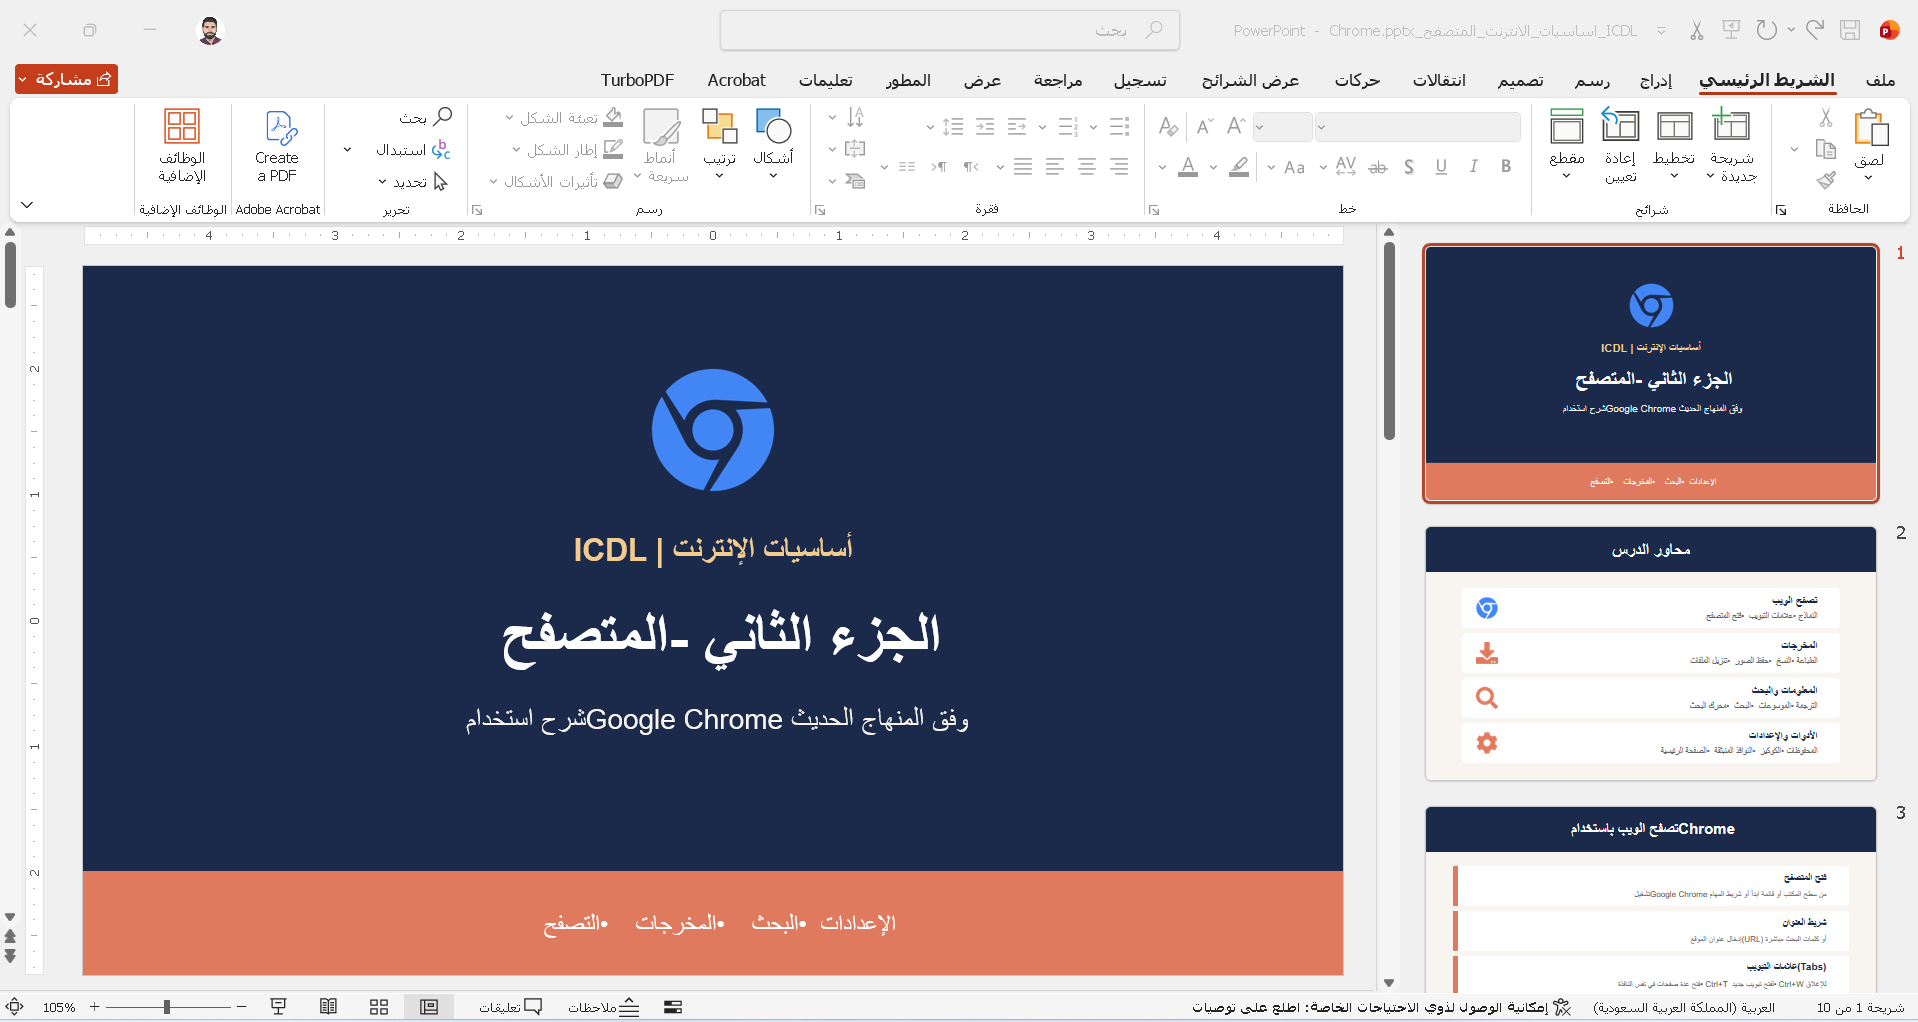Click the Format Painter brush icon
The image size is (1918, 1022).
point(1826,180)
